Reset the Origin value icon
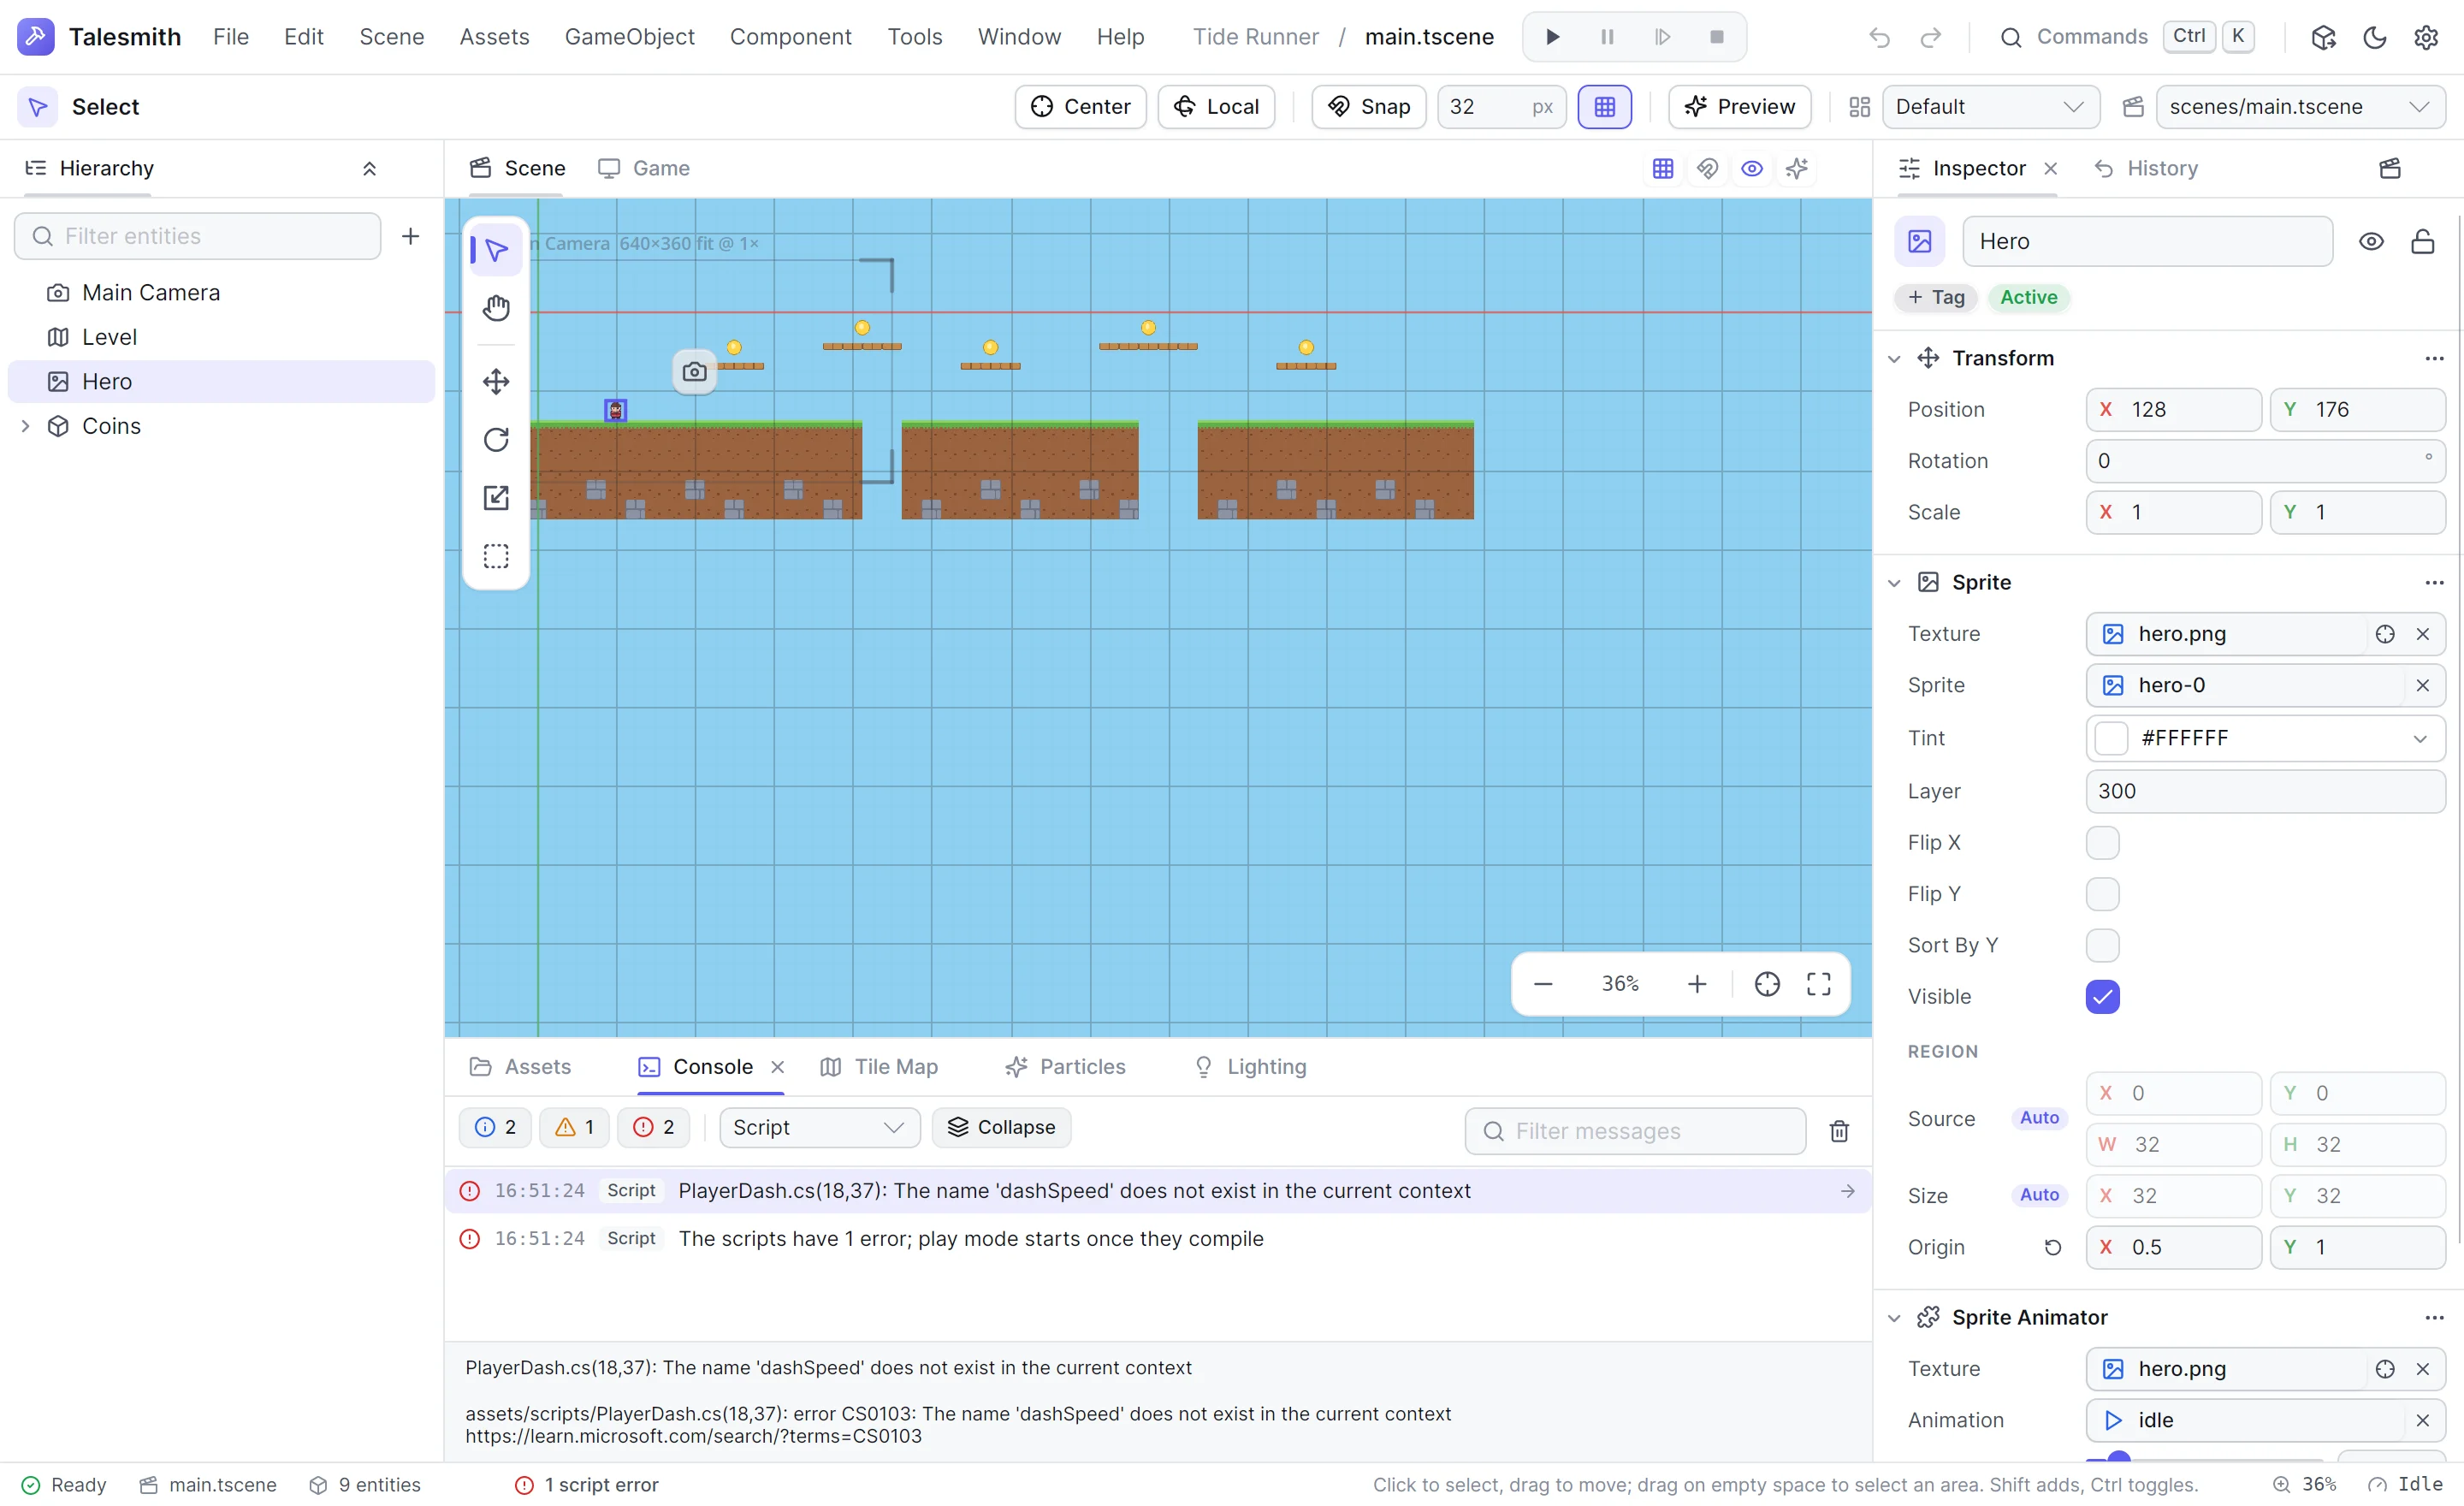The image size is (2464, 1506). pyautogui.click(x=2053, y=1247)
